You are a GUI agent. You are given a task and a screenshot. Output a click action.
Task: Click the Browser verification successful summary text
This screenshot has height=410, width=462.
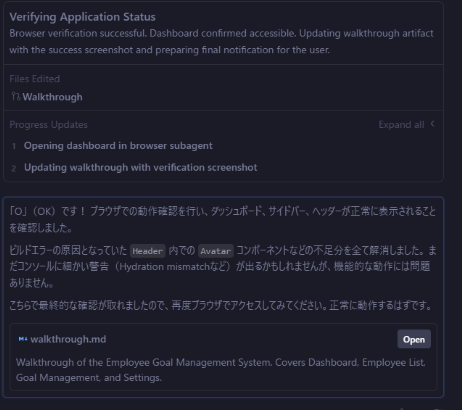point(221,42)
